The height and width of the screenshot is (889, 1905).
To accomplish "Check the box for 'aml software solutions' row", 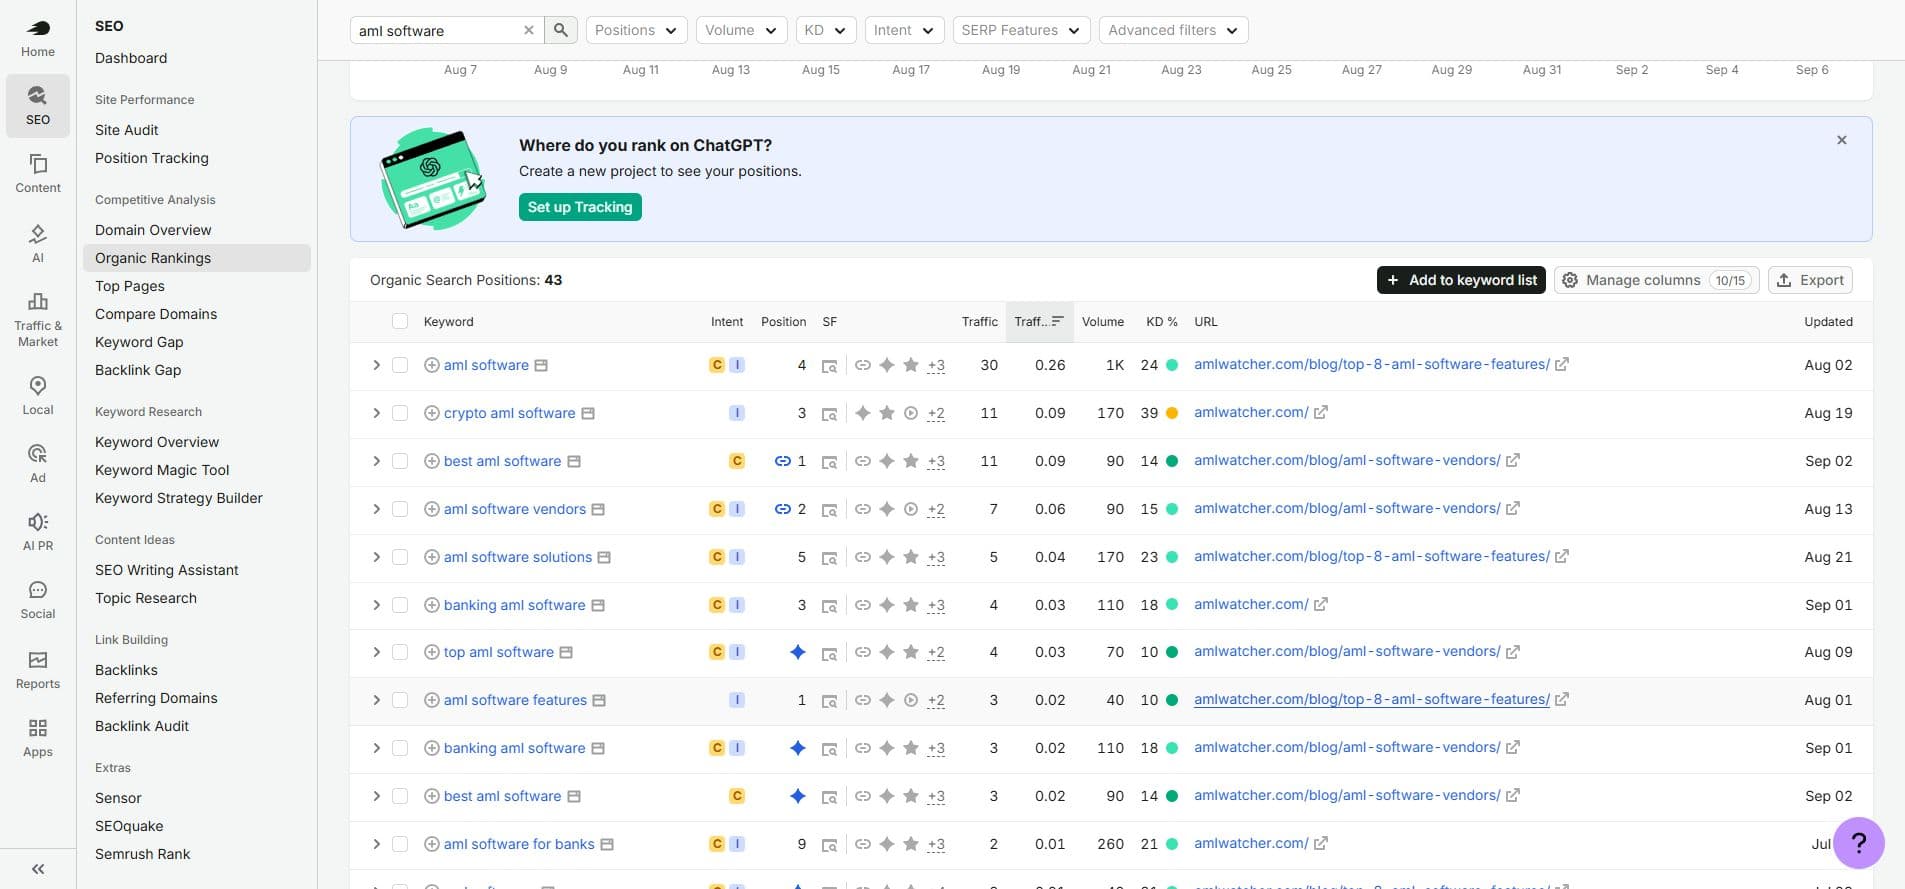I will pyautogui.click(x=400, y=557).
